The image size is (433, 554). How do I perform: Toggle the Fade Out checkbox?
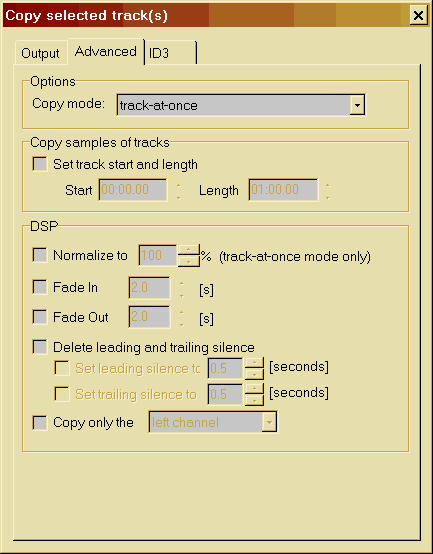coord(40,317)
